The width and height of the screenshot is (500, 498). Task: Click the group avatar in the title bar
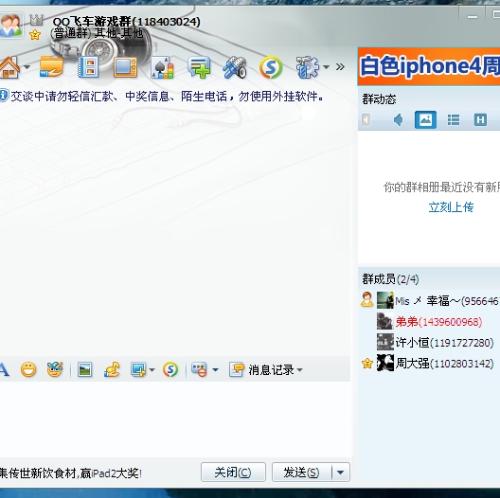tap(11, 25)
